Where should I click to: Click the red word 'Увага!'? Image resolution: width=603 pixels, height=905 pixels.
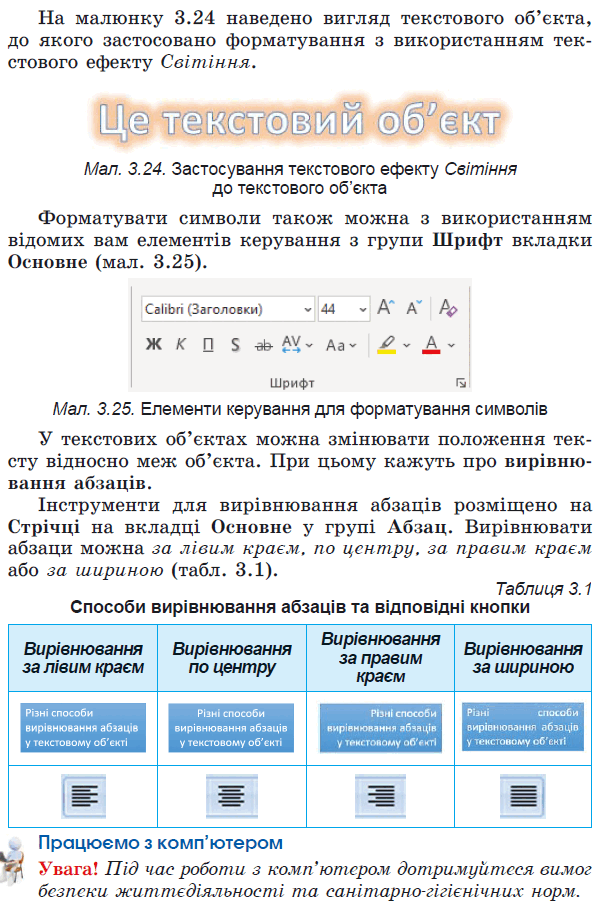(68, 868)
